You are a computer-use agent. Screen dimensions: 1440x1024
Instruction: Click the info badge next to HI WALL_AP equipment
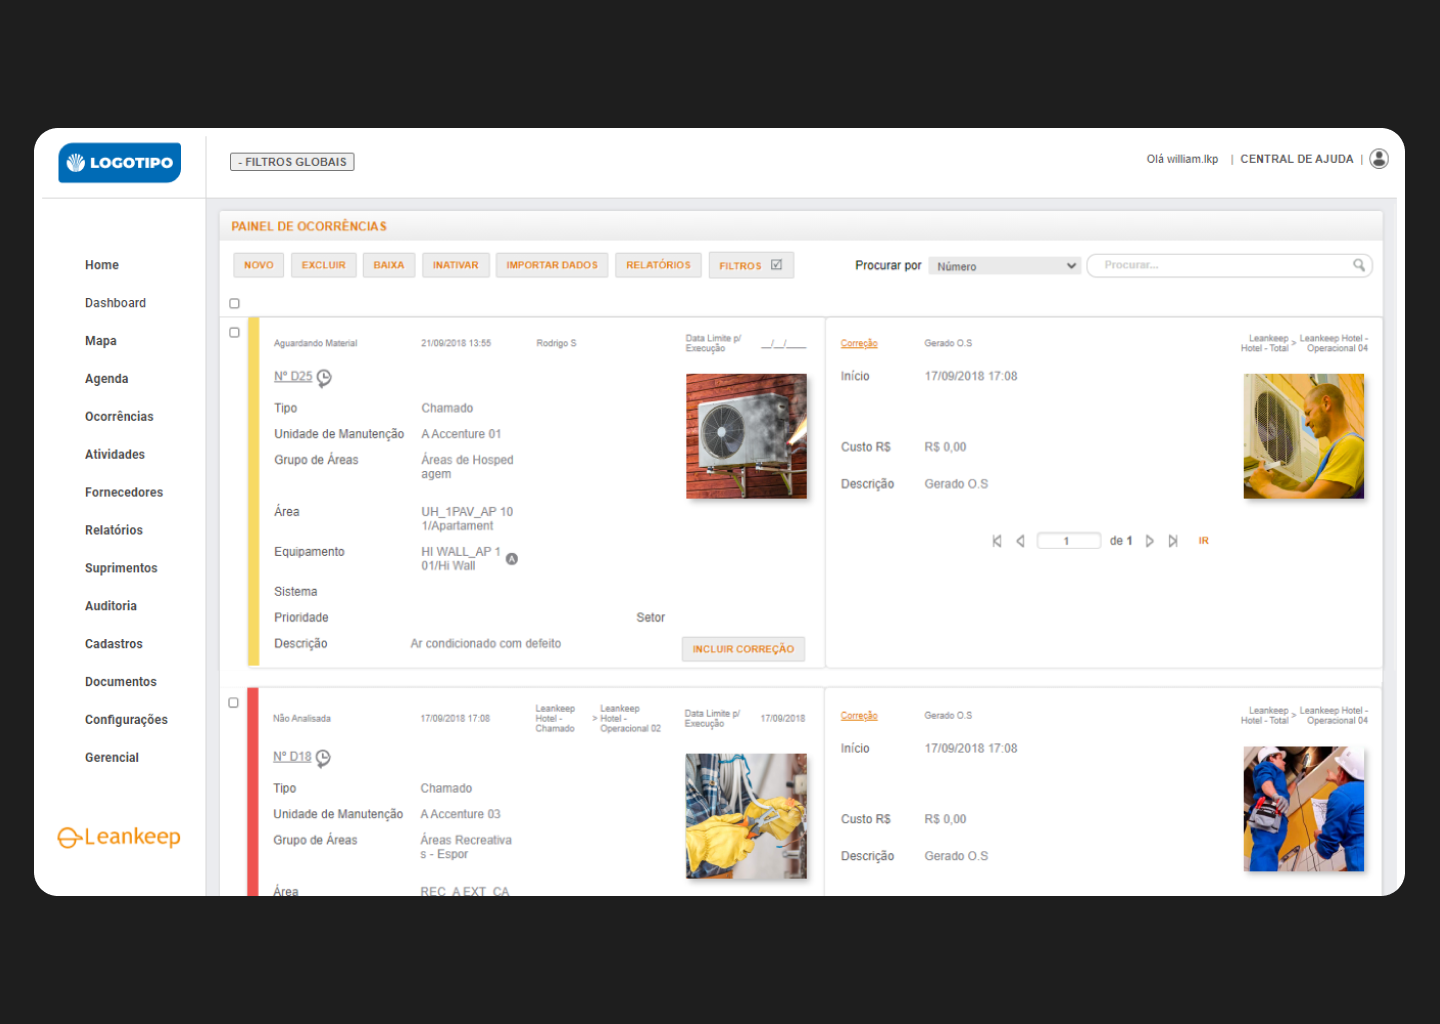click(511, 559)
